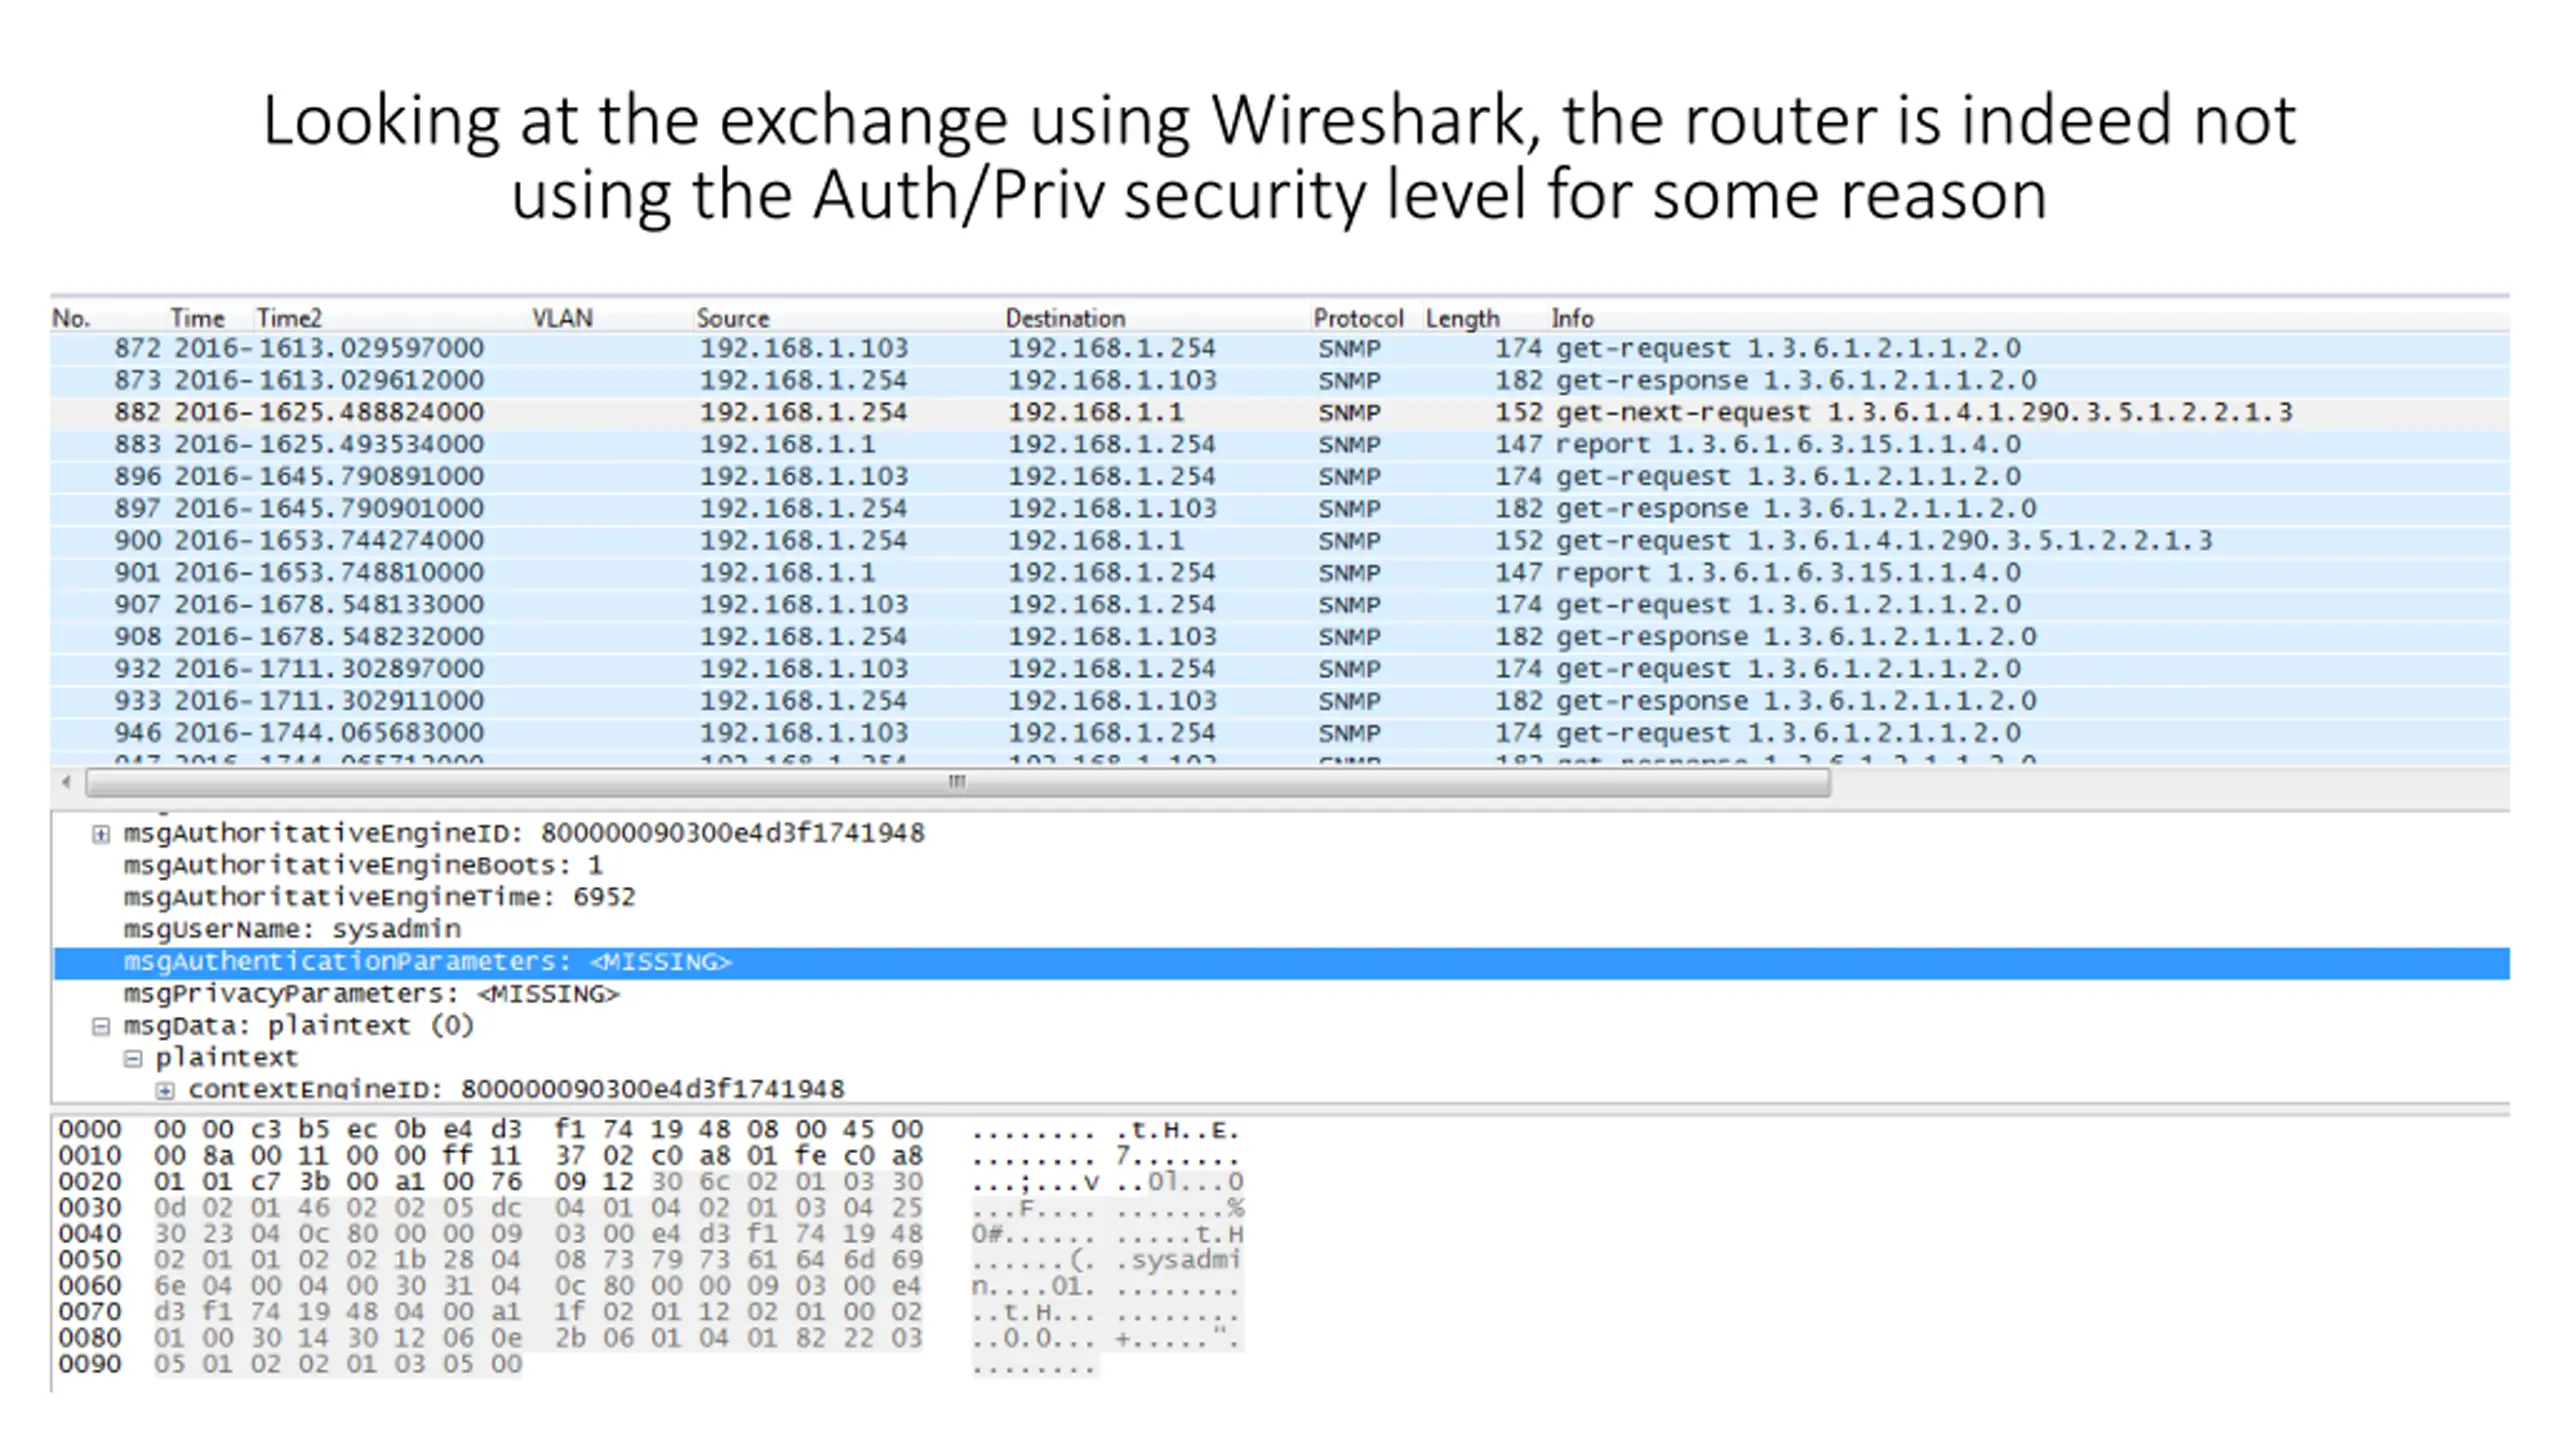Select the msgUserName: sysadmin line
This screenshot has width=2560, height=1440.
(292, 930)
